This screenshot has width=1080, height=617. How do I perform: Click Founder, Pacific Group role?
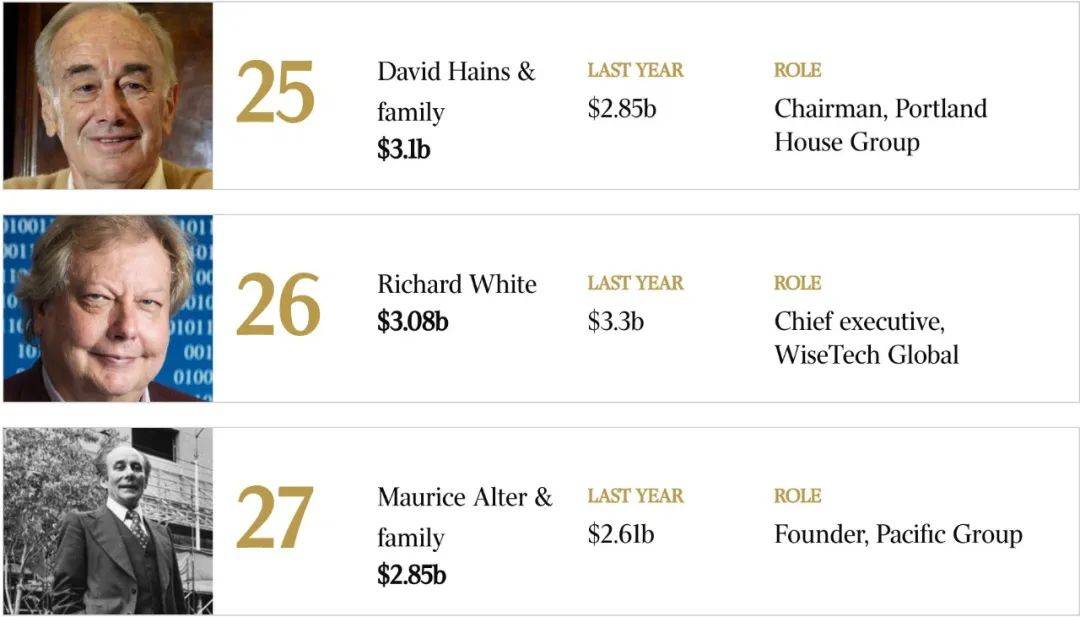(898, 534)
